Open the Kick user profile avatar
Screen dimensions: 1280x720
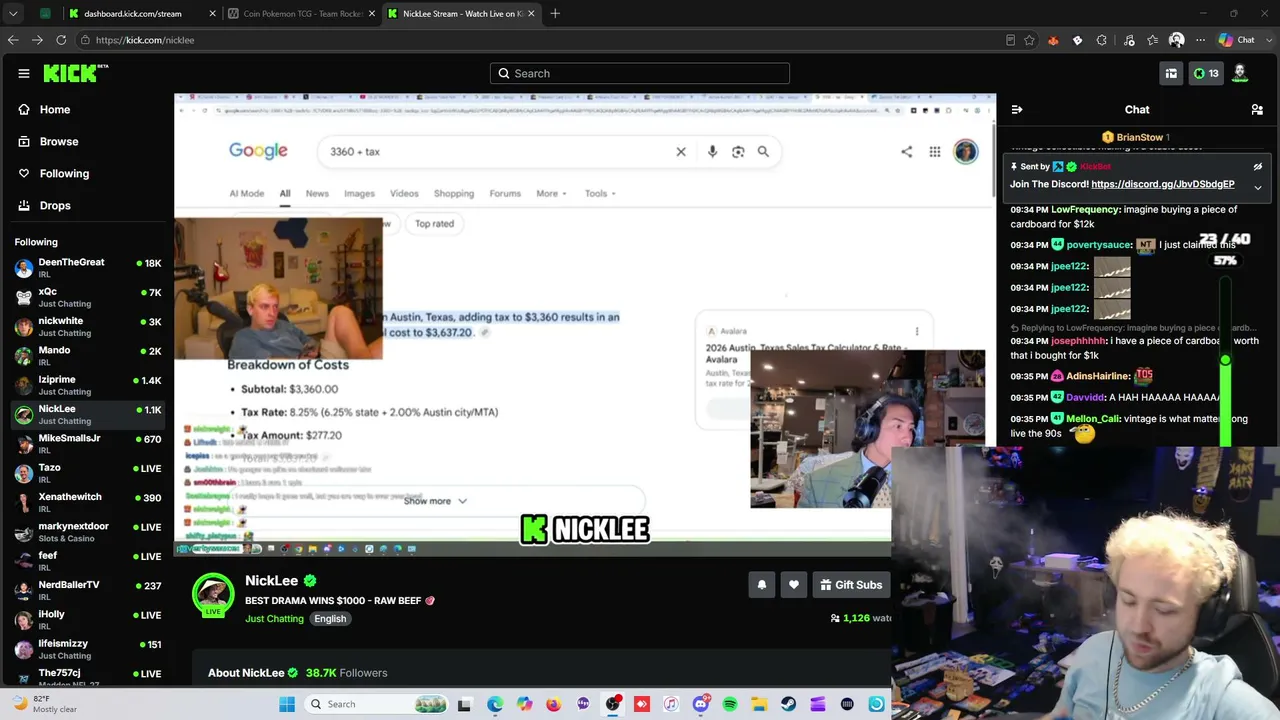point(1240,73)
